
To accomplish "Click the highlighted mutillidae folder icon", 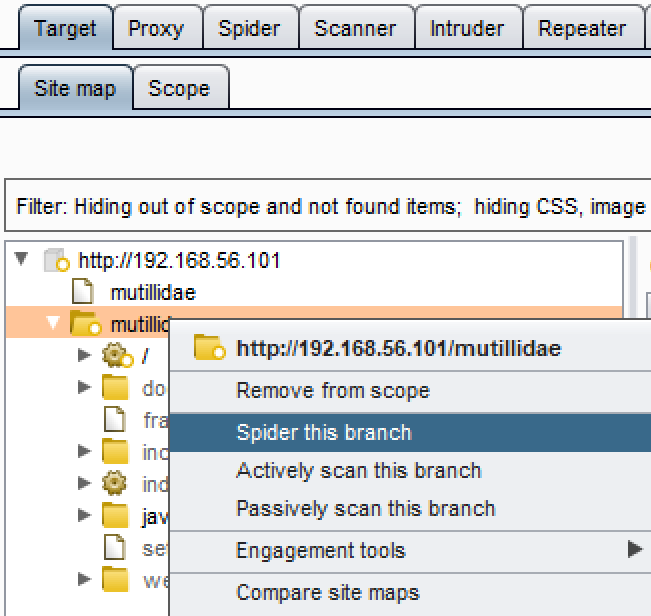I will click(x=85, y=323).
